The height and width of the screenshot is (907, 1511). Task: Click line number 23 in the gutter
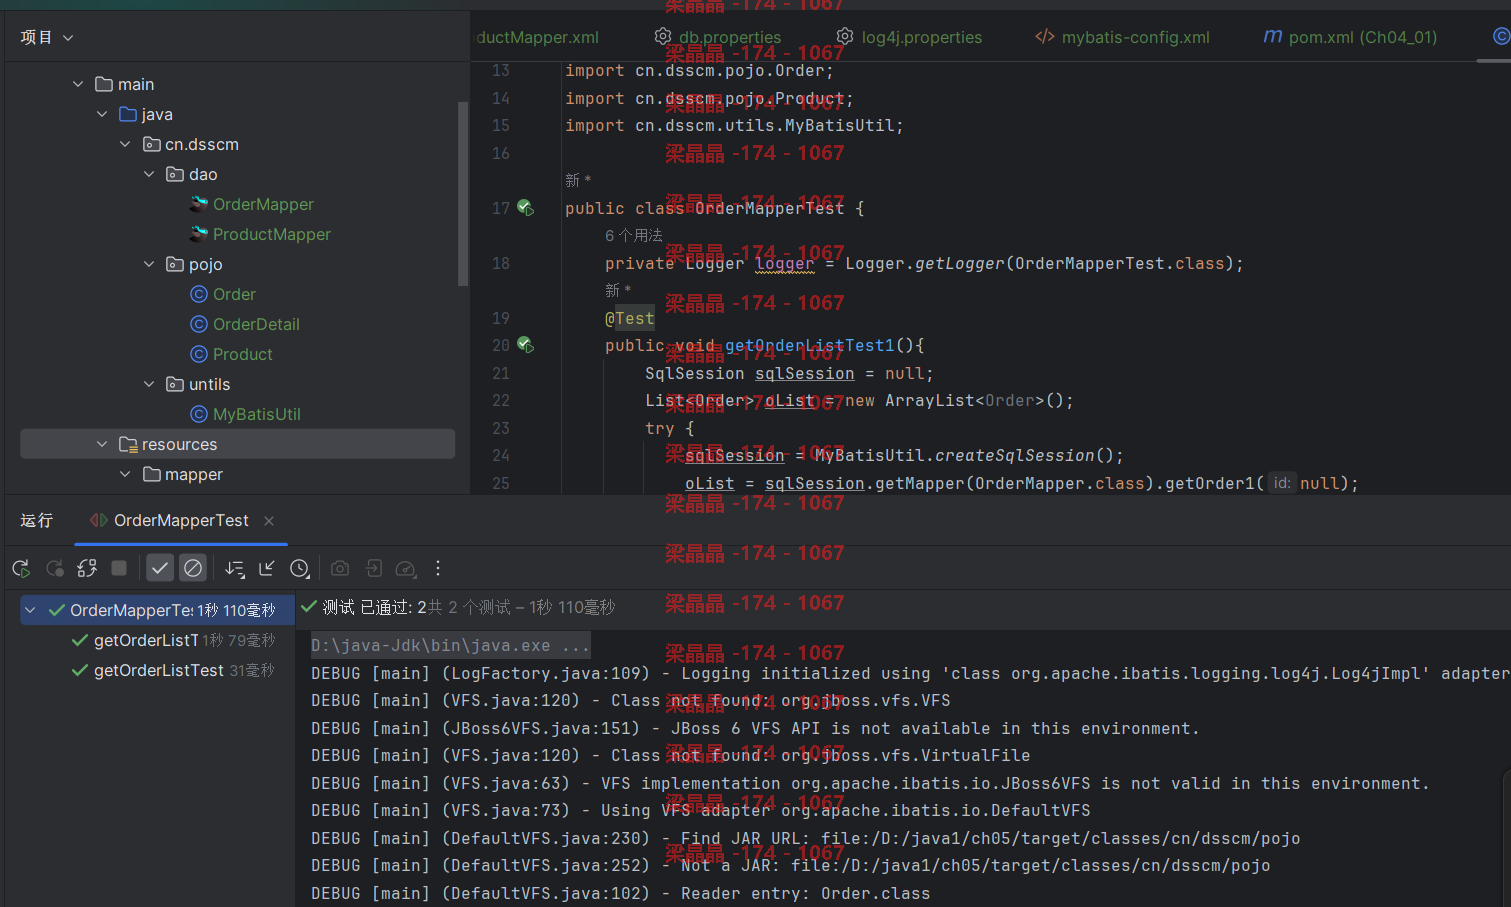point(501,428)
